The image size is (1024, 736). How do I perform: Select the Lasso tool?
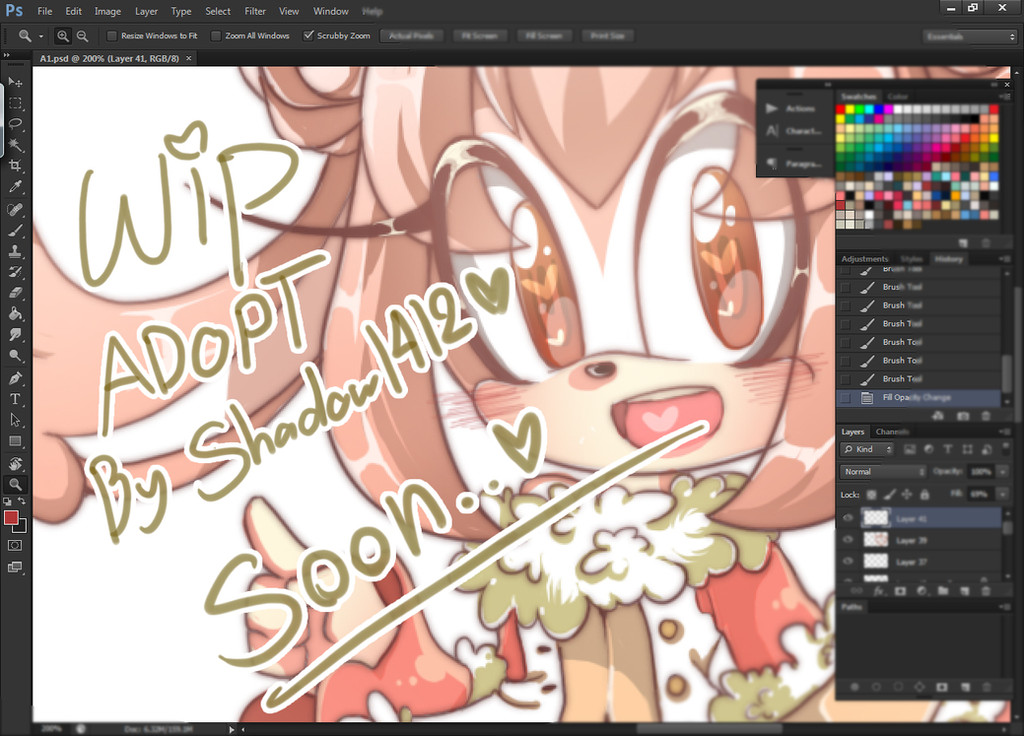(15, 124)
